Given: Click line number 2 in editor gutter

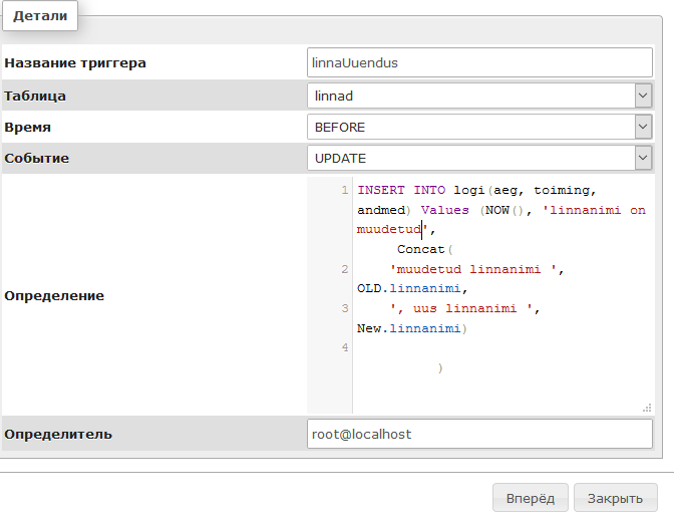Looking at the screenshot, I should [345, 269].
